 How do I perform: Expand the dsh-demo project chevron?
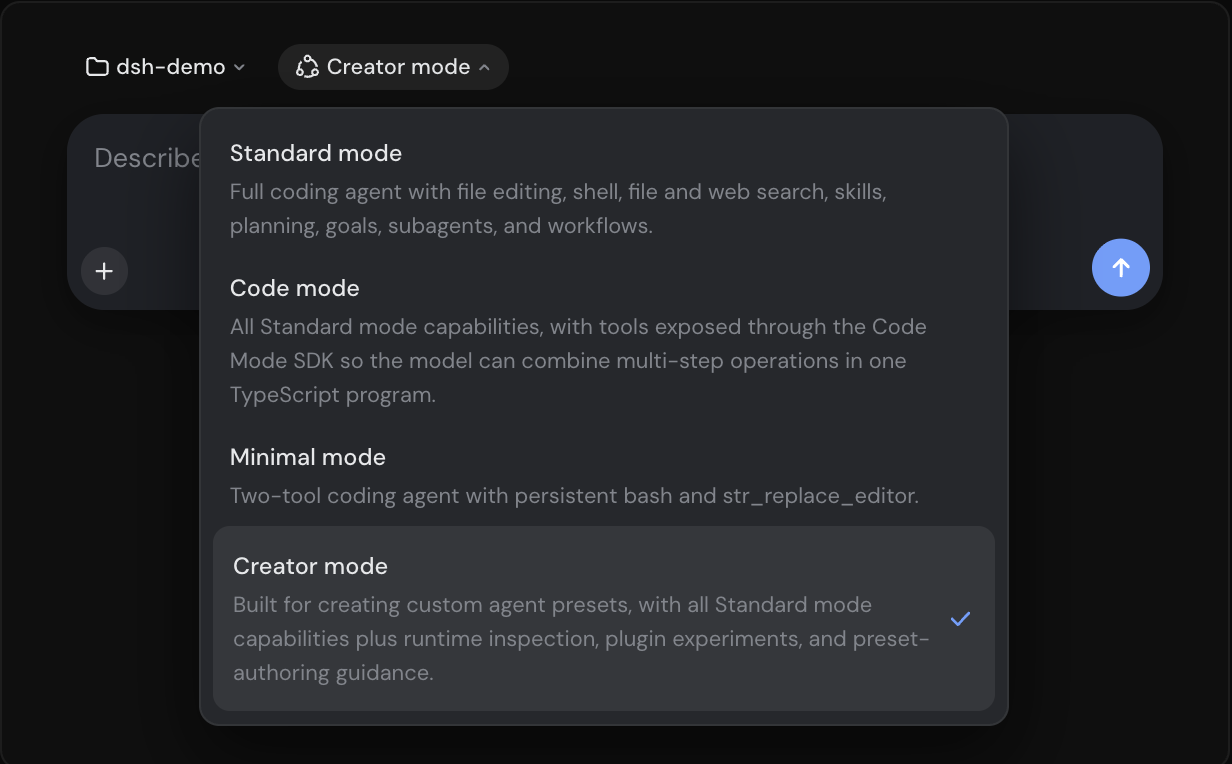239,67
